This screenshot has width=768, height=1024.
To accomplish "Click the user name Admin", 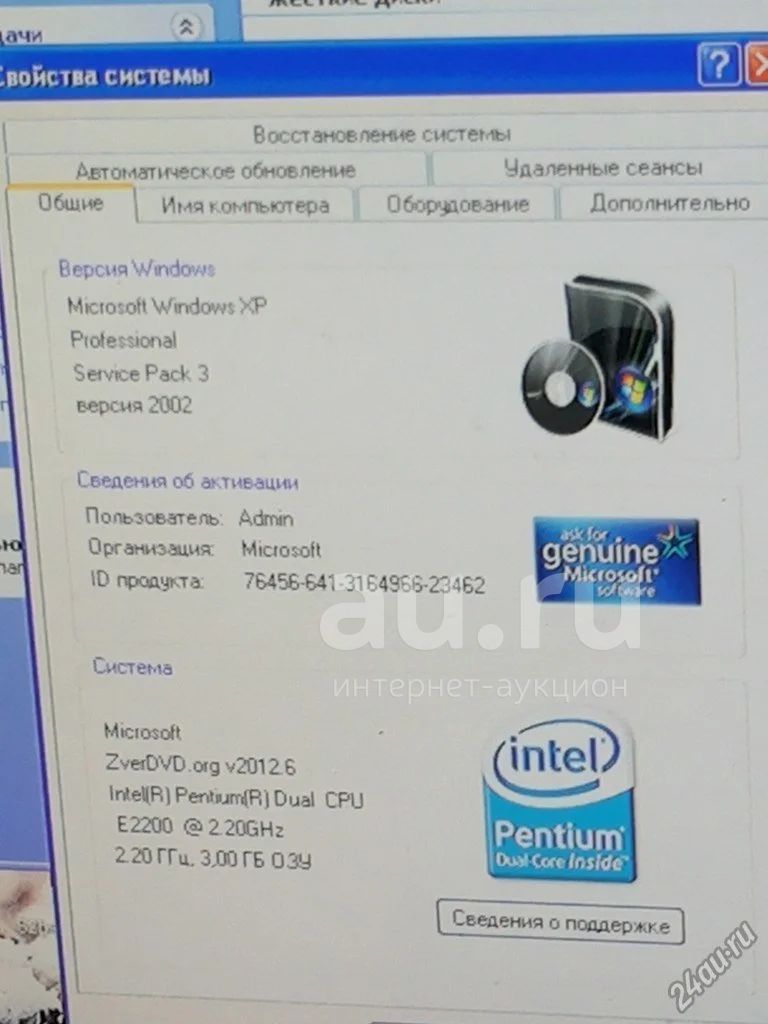I will 266,518.
